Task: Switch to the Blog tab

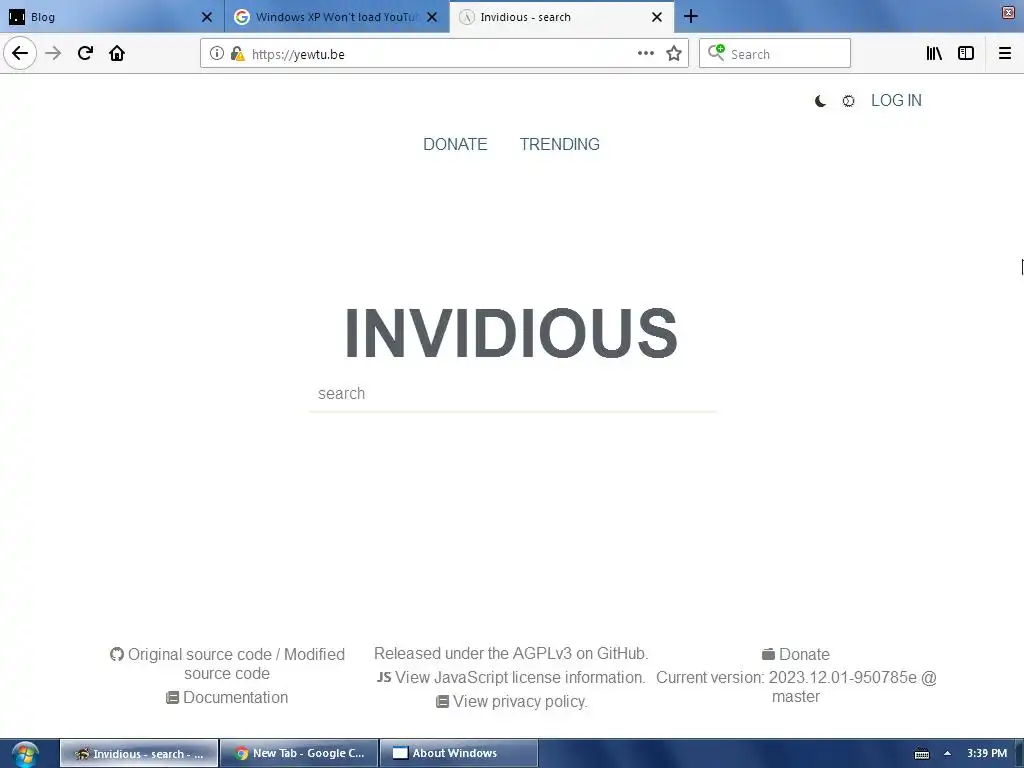Action: [111, 17]
